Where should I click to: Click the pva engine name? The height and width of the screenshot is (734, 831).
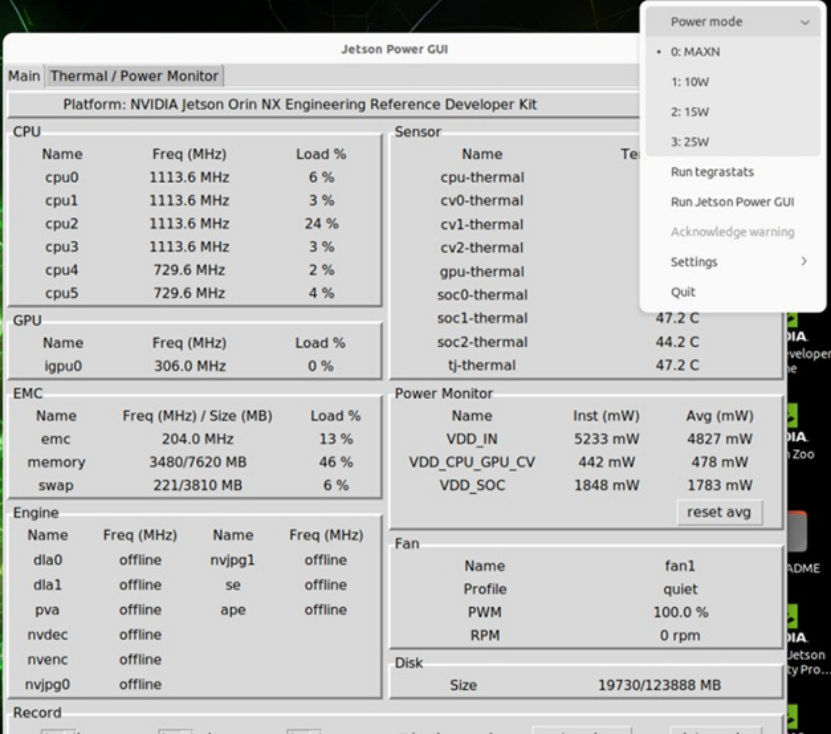pos(47,610)
